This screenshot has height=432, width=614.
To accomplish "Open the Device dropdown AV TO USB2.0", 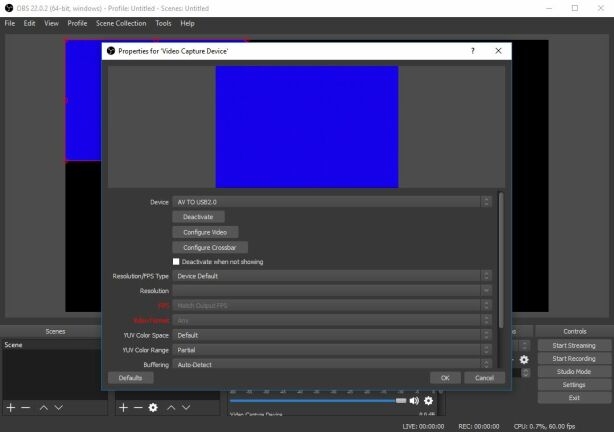I will tap(332, 202).
